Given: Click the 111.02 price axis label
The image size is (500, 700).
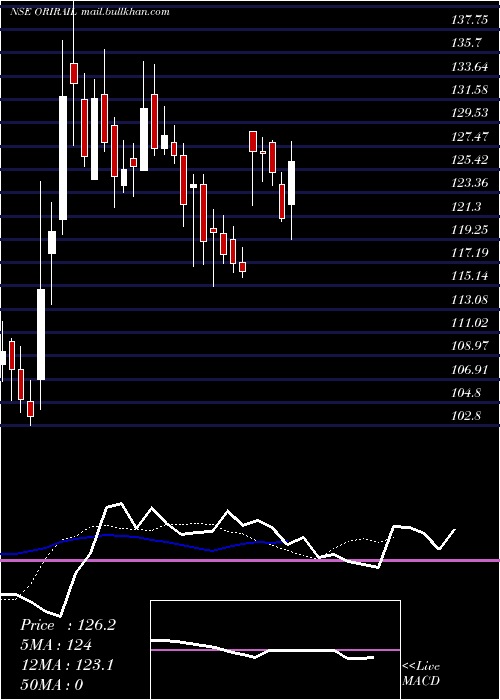Looking at the screenshot, I should click(x=470, y=322).
